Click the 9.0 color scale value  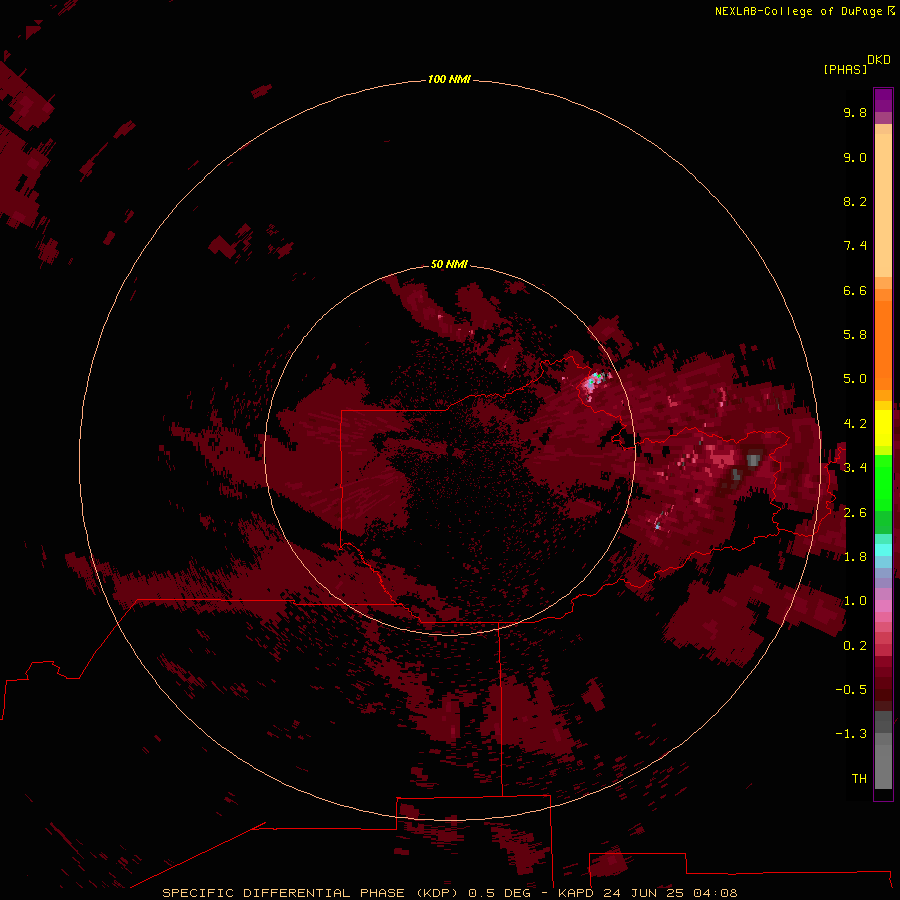[855, 157]
